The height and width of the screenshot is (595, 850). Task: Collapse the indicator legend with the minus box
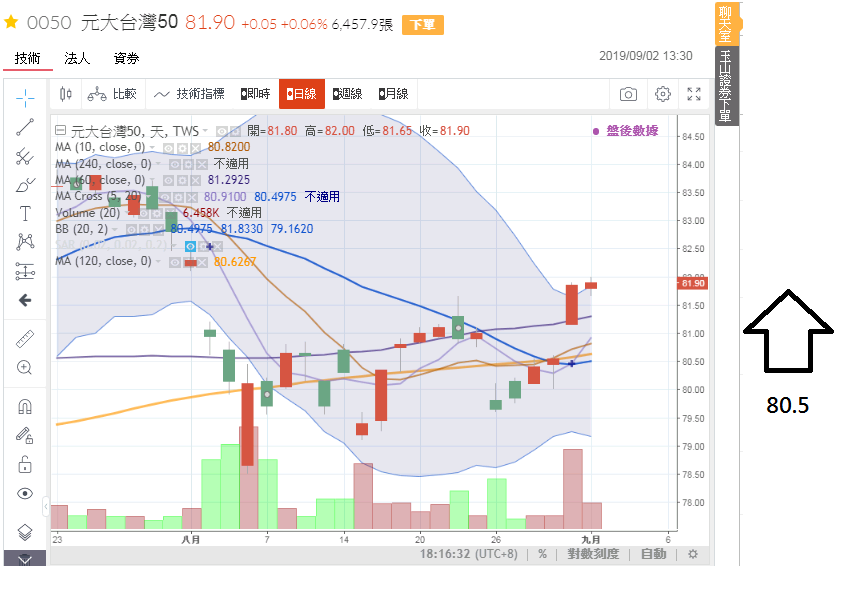(x=61, y=130)
